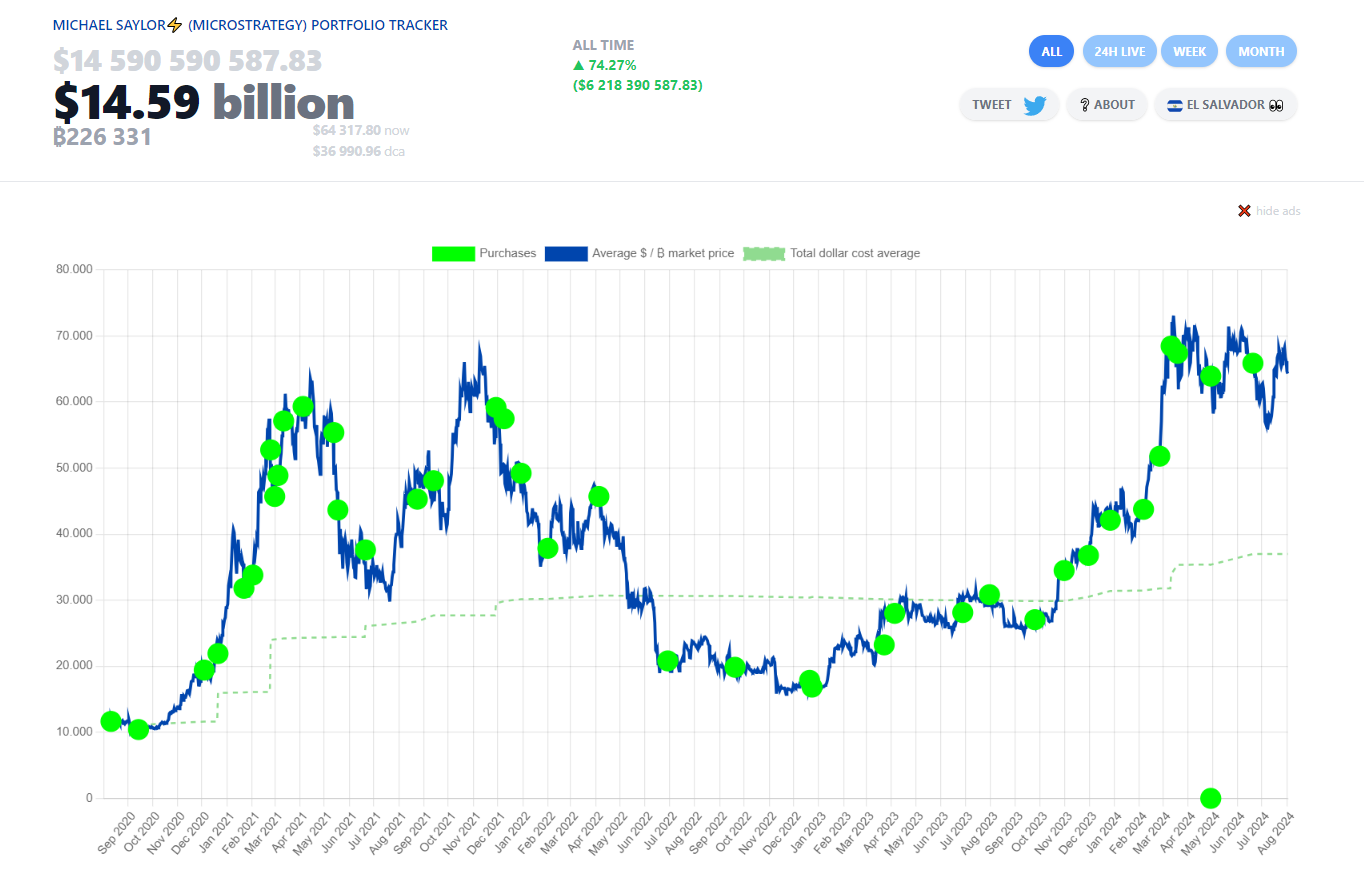The height and width of the screenshot is (876, 1364).
Task: Open the ABOUT page
Action: click(1107, 105)
